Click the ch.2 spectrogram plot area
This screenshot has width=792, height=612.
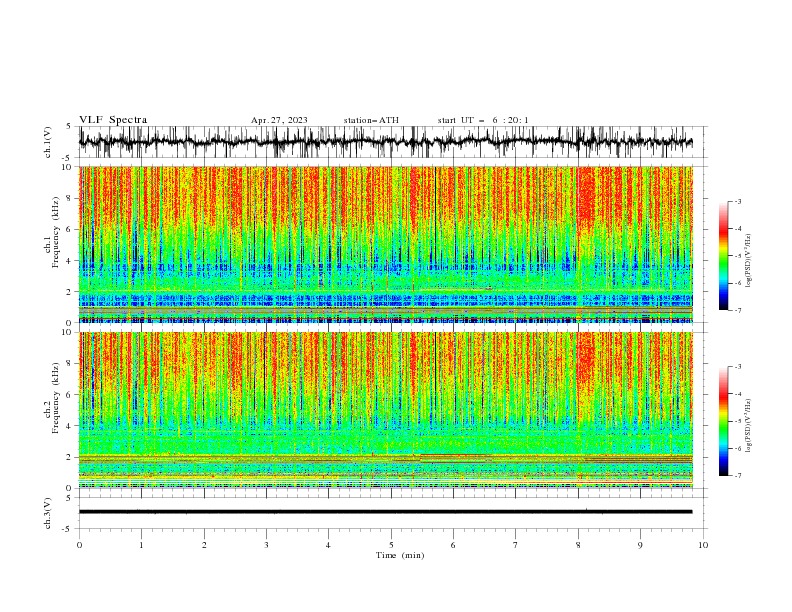386,410
